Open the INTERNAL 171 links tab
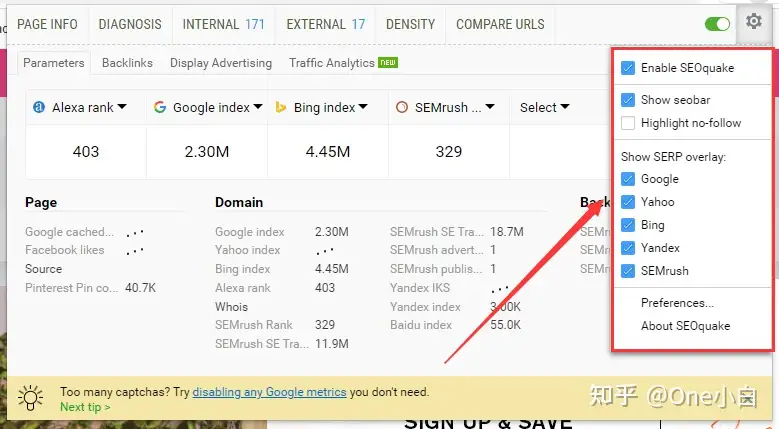779x429 pixels. (x=224, y=24)
